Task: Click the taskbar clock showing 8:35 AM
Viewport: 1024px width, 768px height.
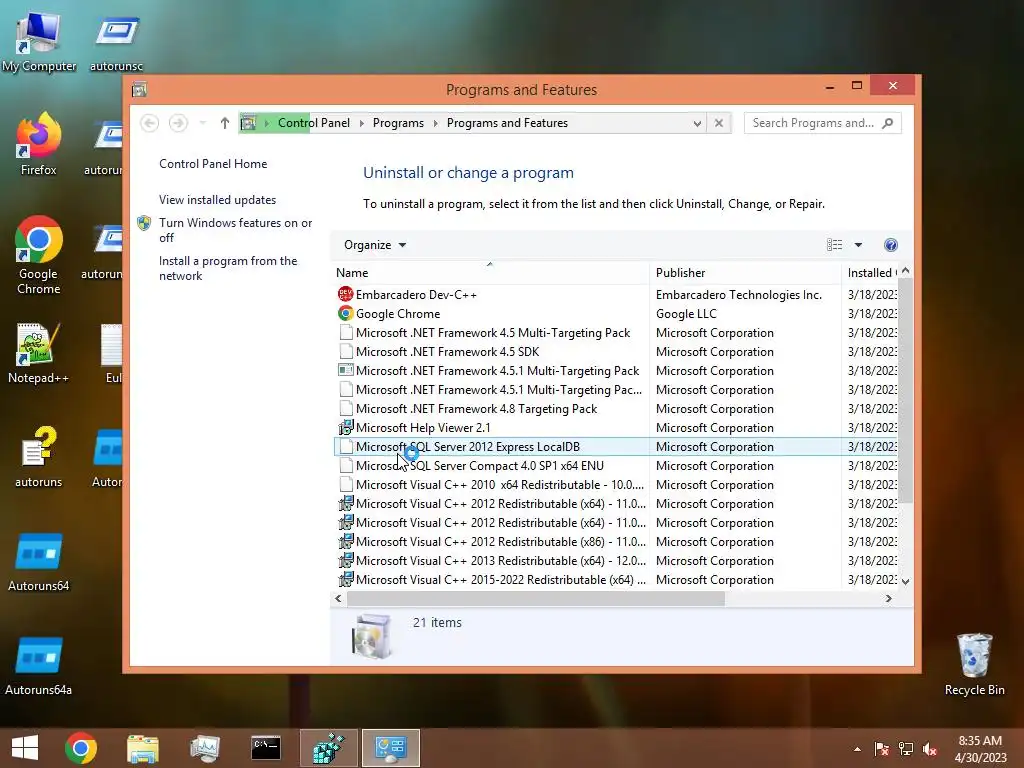Action: pyautogui.click(x=980, y=749)
